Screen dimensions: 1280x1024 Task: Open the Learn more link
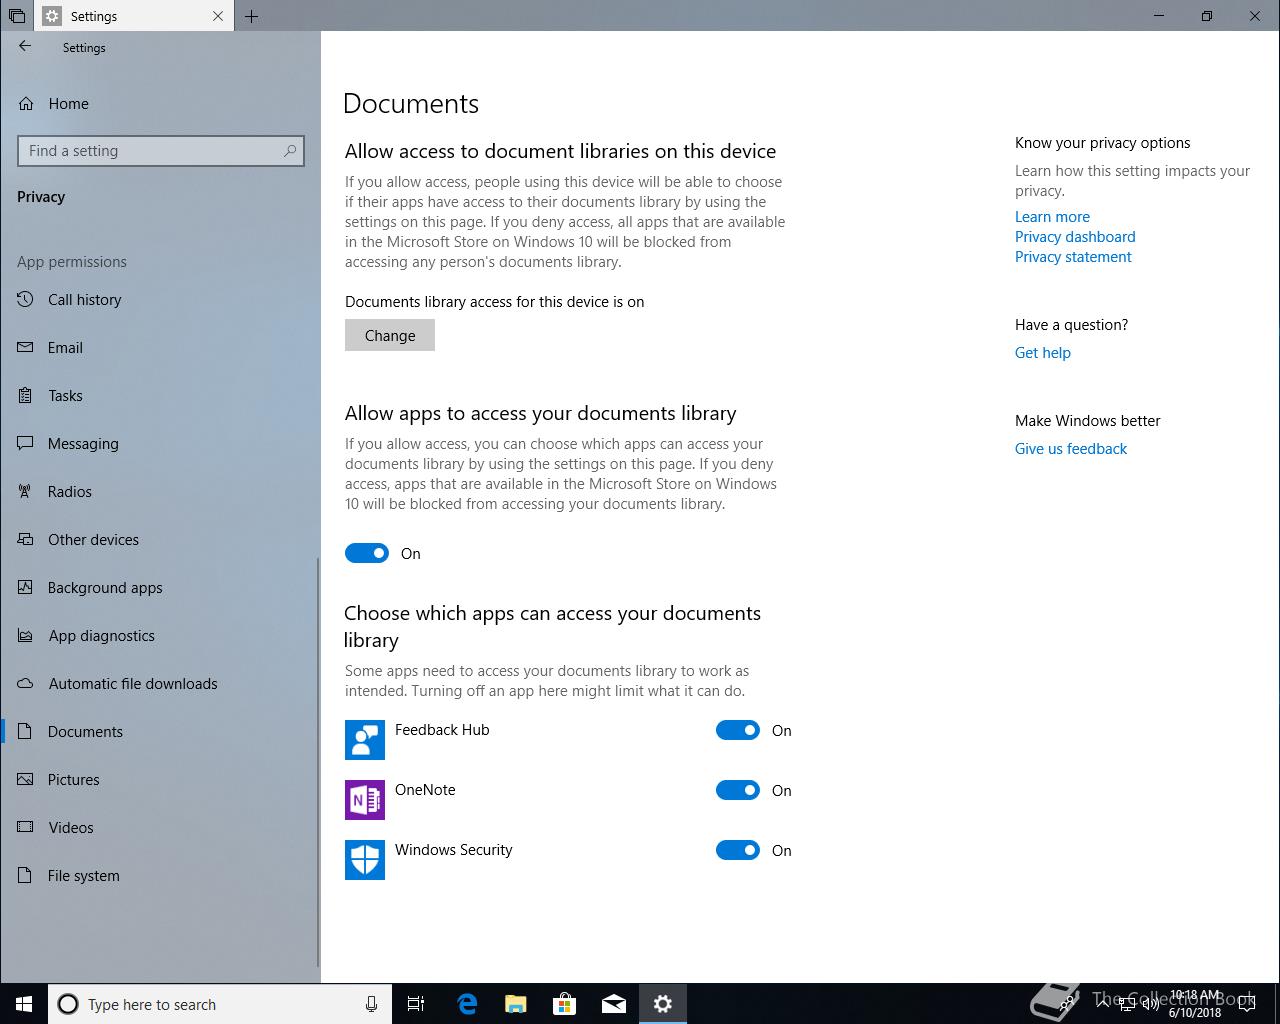pyautogui.click(x=1052, y=216)
